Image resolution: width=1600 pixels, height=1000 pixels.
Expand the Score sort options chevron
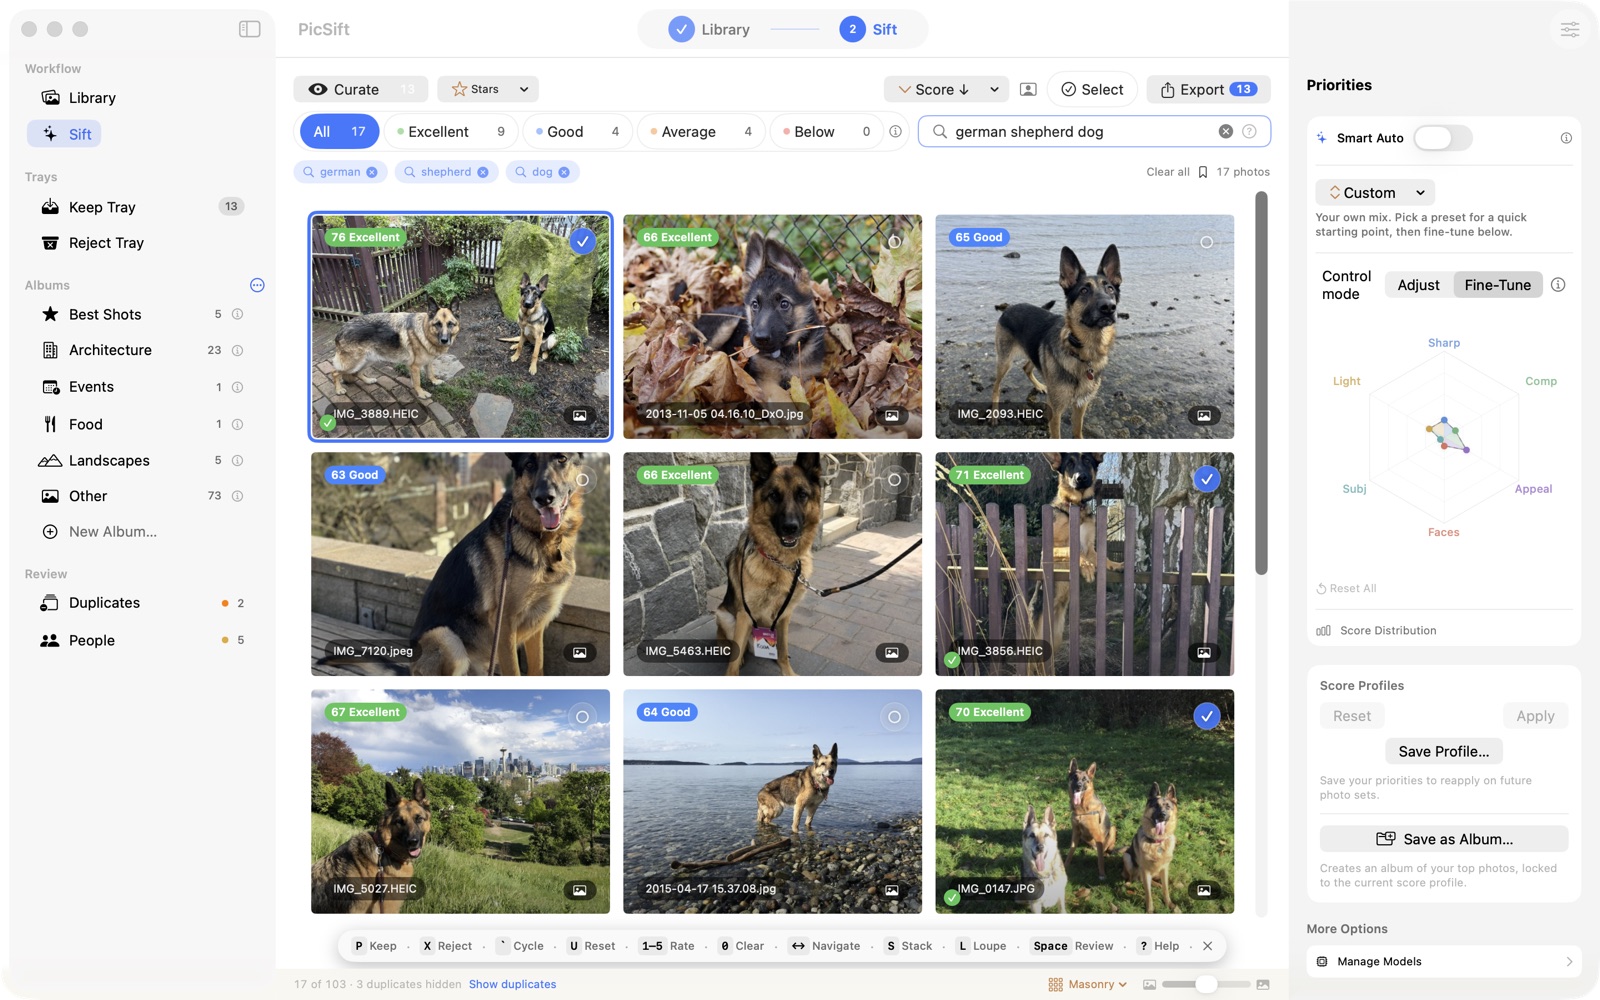(994, 89)
